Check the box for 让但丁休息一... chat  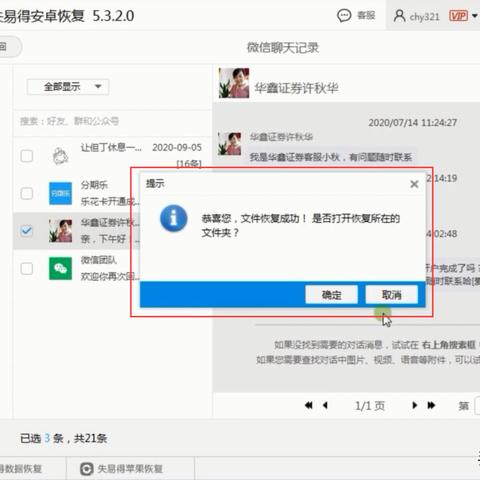point(27,156)
